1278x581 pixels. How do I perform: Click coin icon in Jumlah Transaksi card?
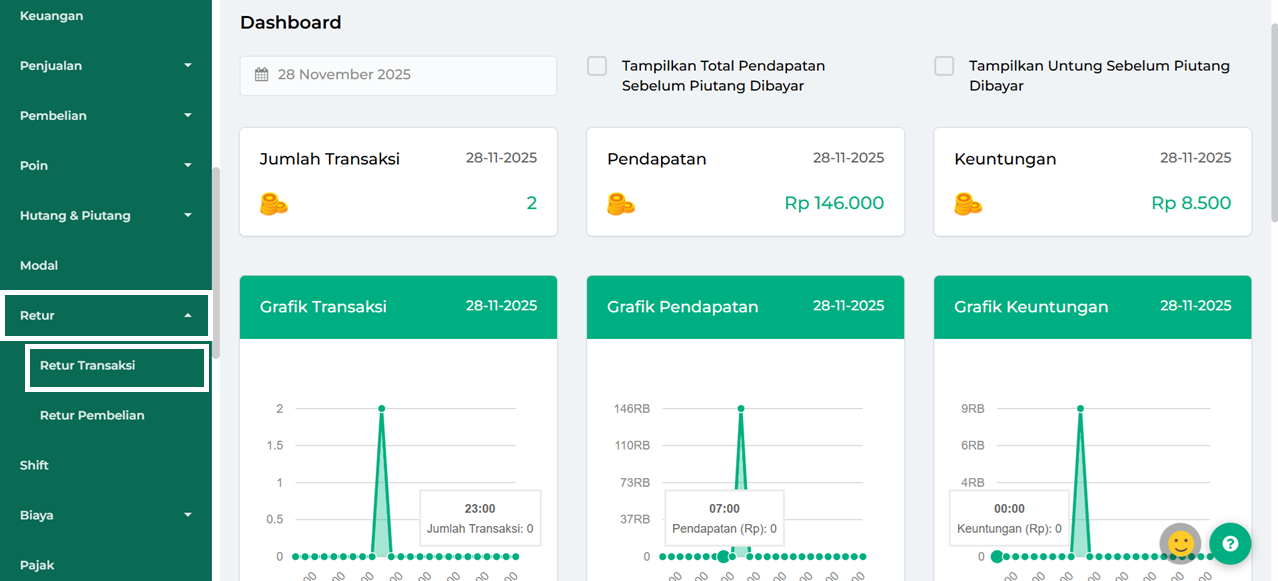(273, 204)
